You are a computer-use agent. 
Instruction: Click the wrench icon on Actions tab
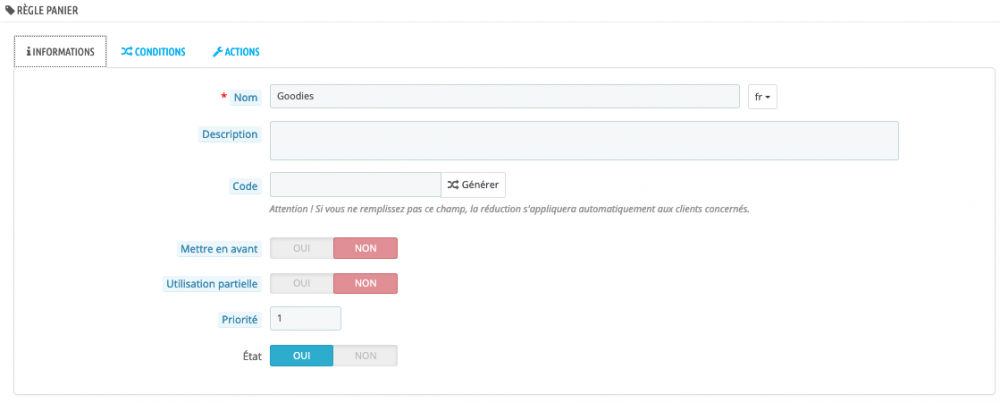coord(217,52)
